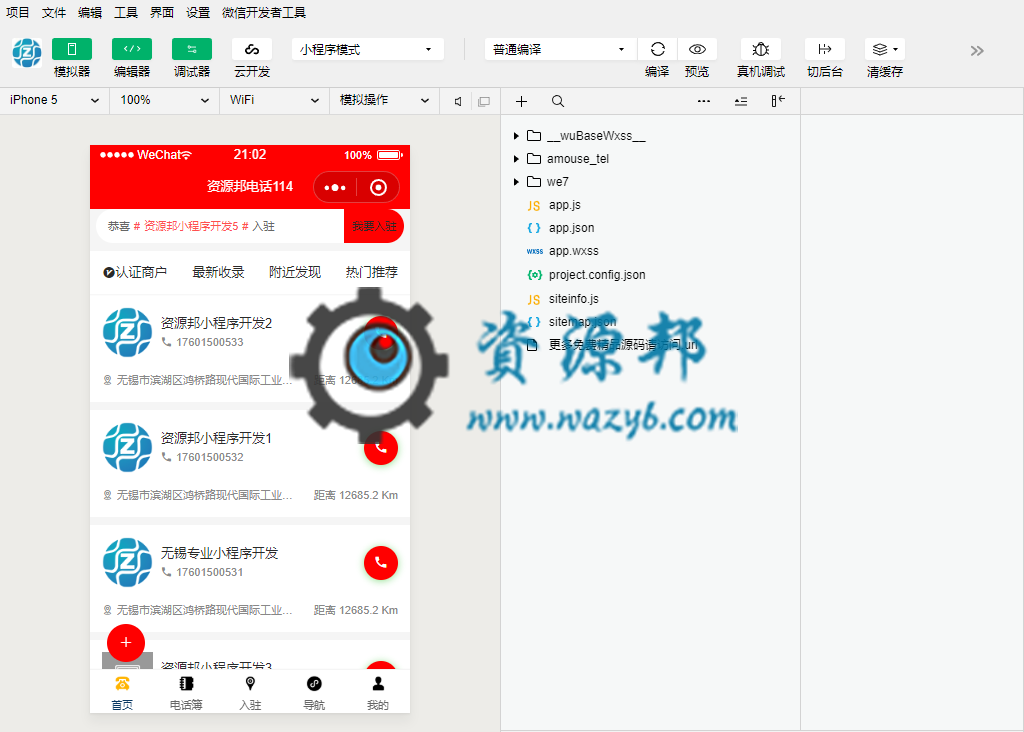This screenshot has height=732, width=1024.
Task: Open the WiFi network dropdown
Action: point(274,100)
